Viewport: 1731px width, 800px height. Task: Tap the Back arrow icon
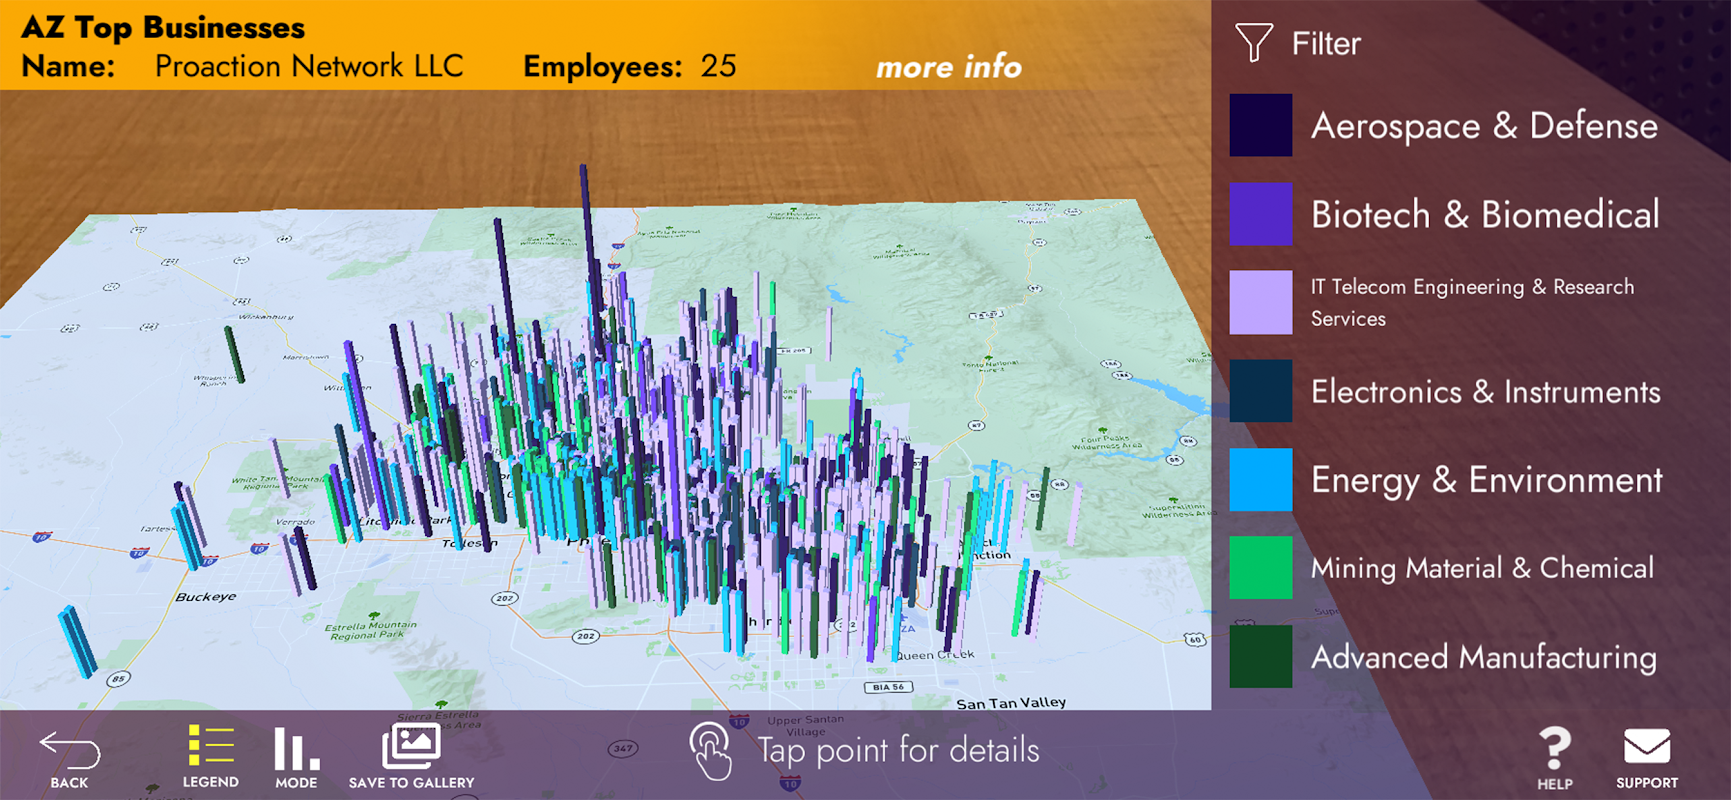point(70,752)
